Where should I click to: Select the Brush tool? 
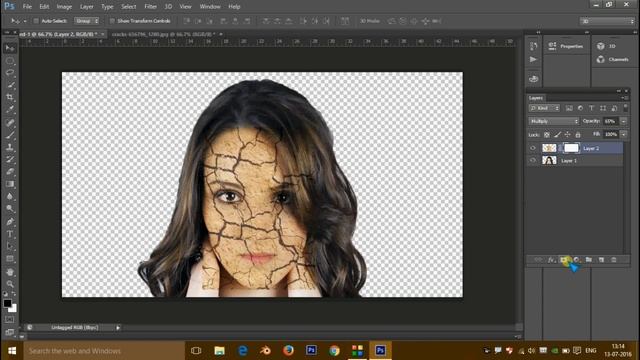click(10, 135)
